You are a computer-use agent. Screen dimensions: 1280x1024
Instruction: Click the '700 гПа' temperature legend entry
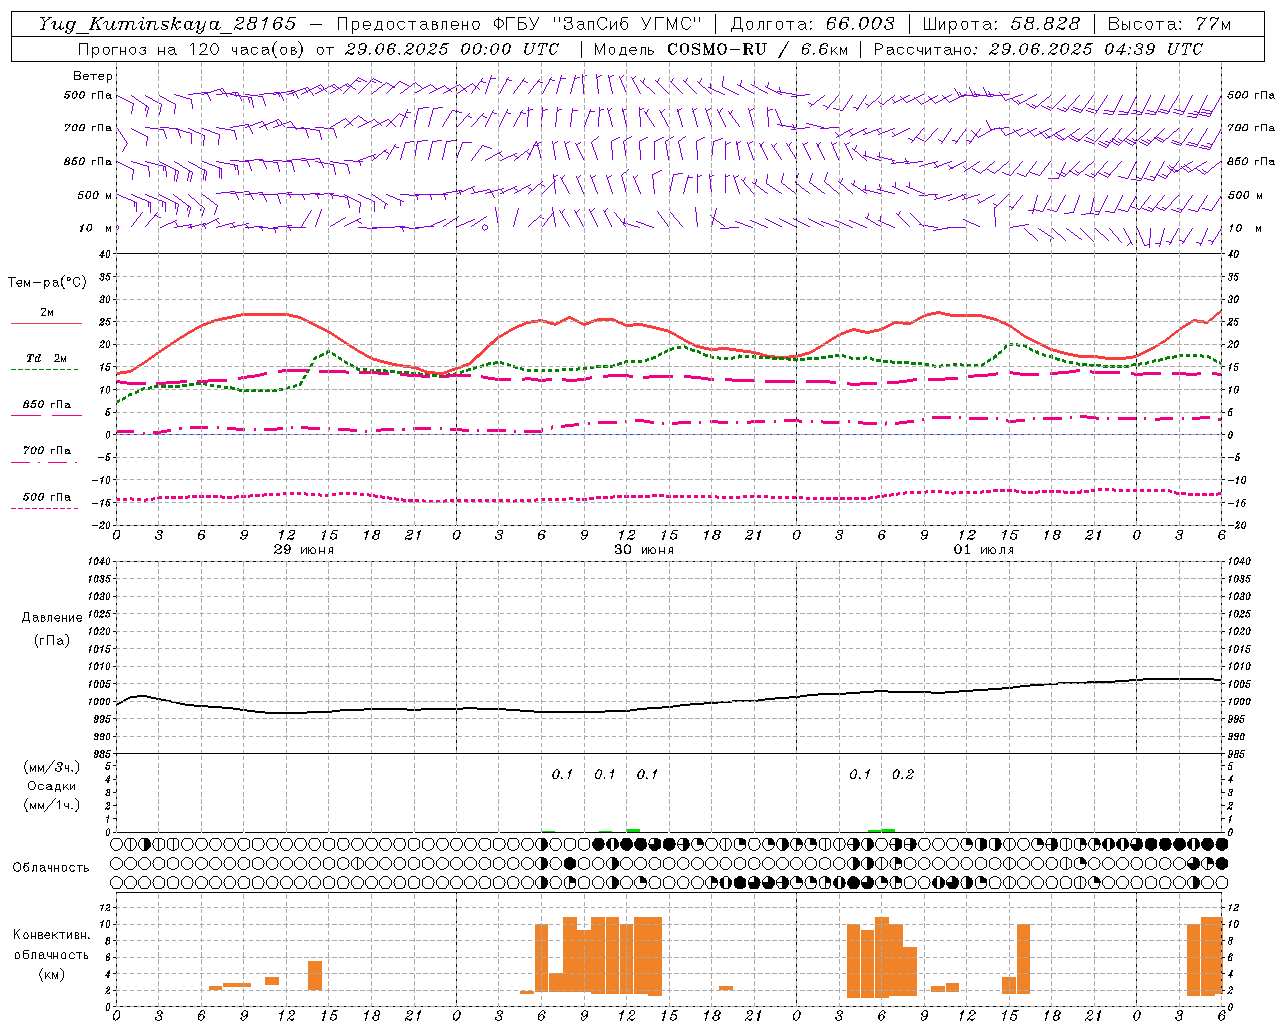coord(46,451)
